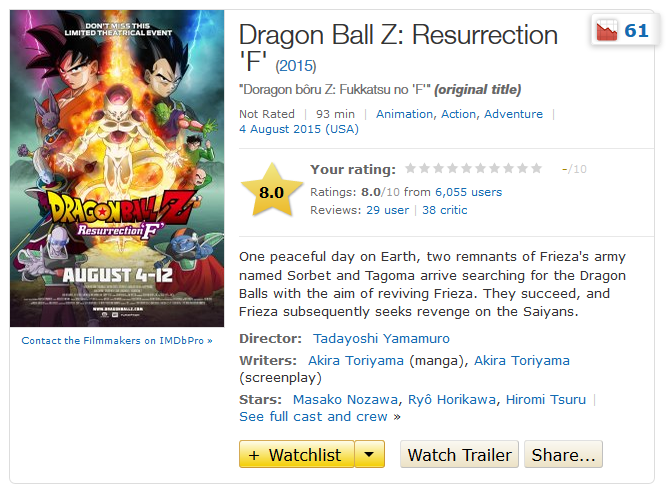Rate the movie one star
The height and width of the screenshot is (489, 668).
point(410,169)
